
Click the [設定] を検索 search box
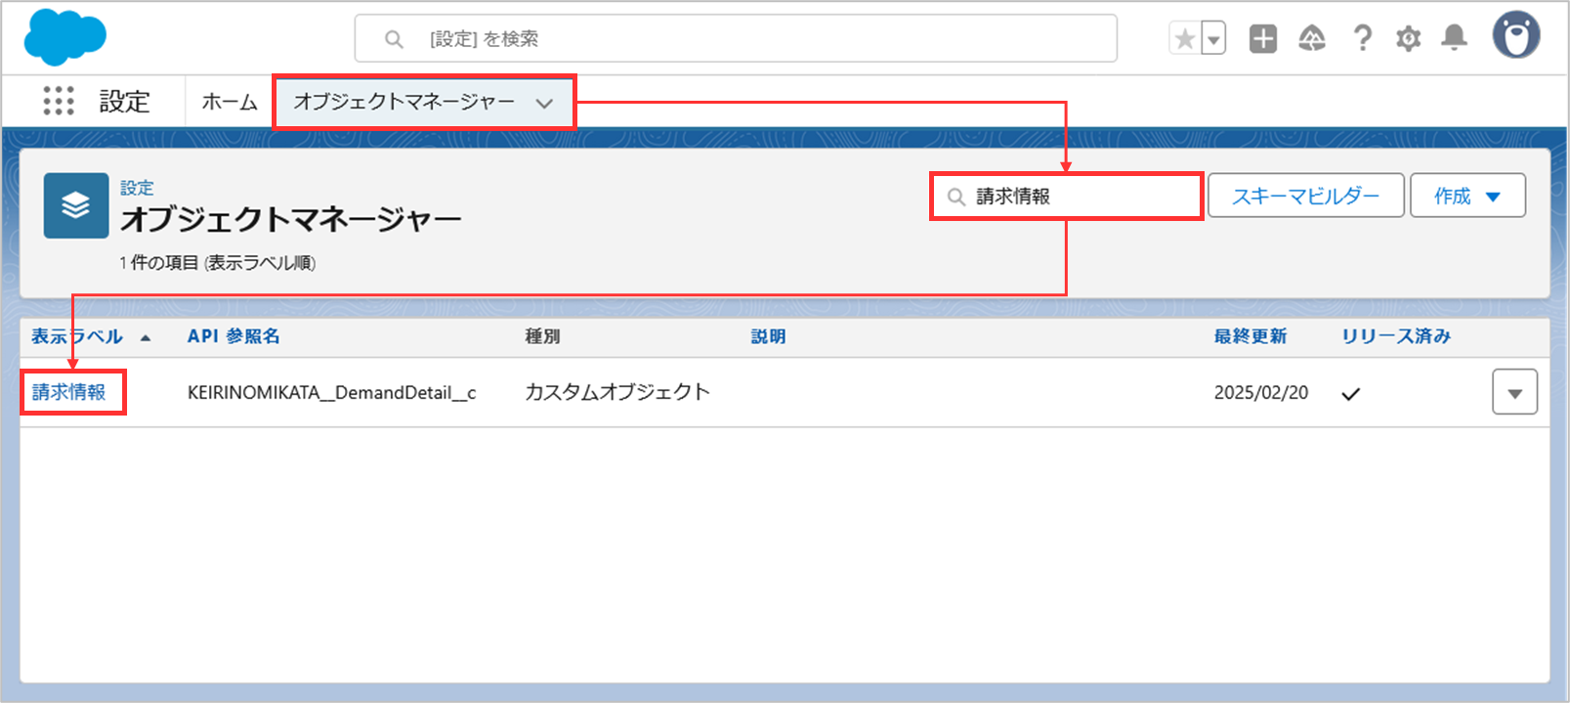pos(735,39)
